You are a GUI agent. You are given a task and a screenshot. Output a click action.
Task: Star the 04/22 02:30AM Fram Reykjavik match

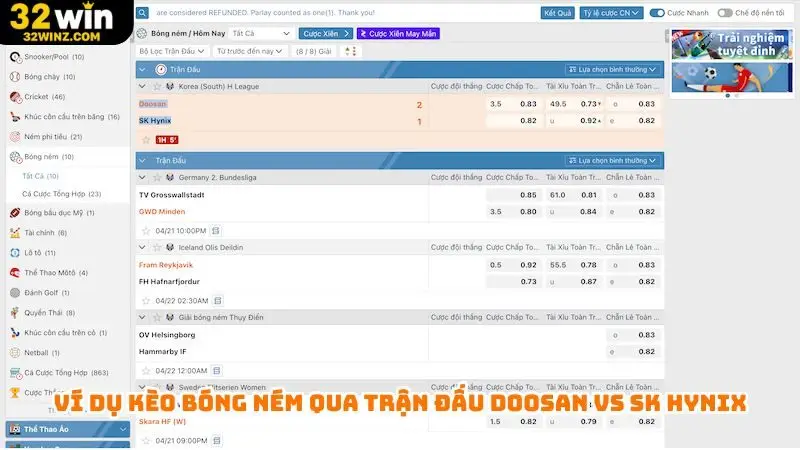pyautogui.click(x=146, y=301)
